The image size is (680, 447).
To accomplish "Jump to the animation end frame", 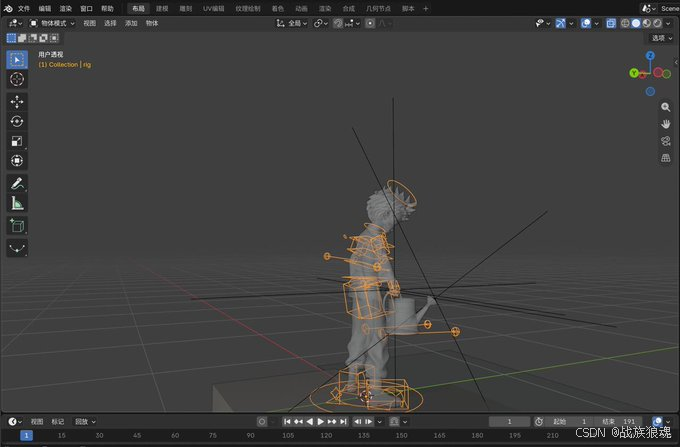I will pos(343,421).
